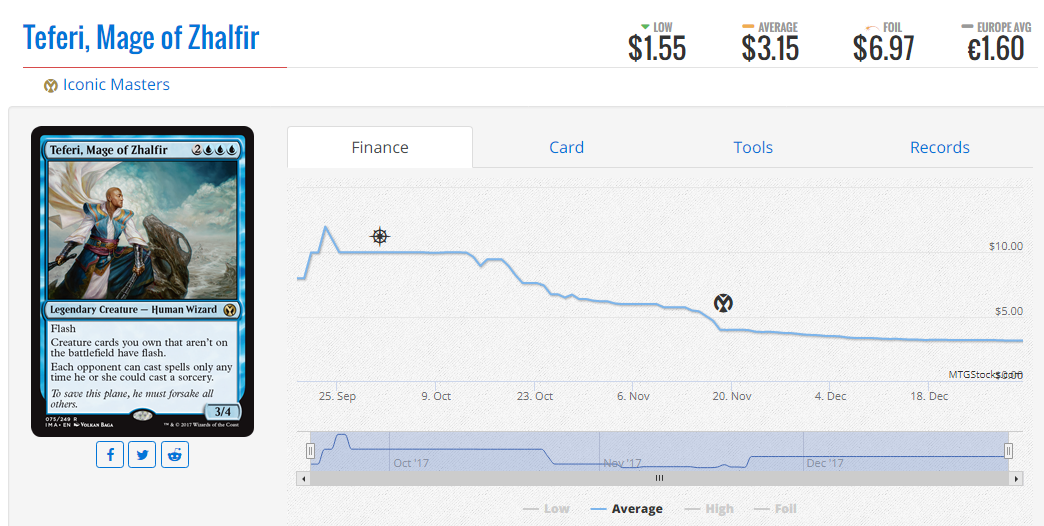The width and height of the screenshot is (1044, 526).
Task: Switch to the Records tab
Action: coord(939,147)
